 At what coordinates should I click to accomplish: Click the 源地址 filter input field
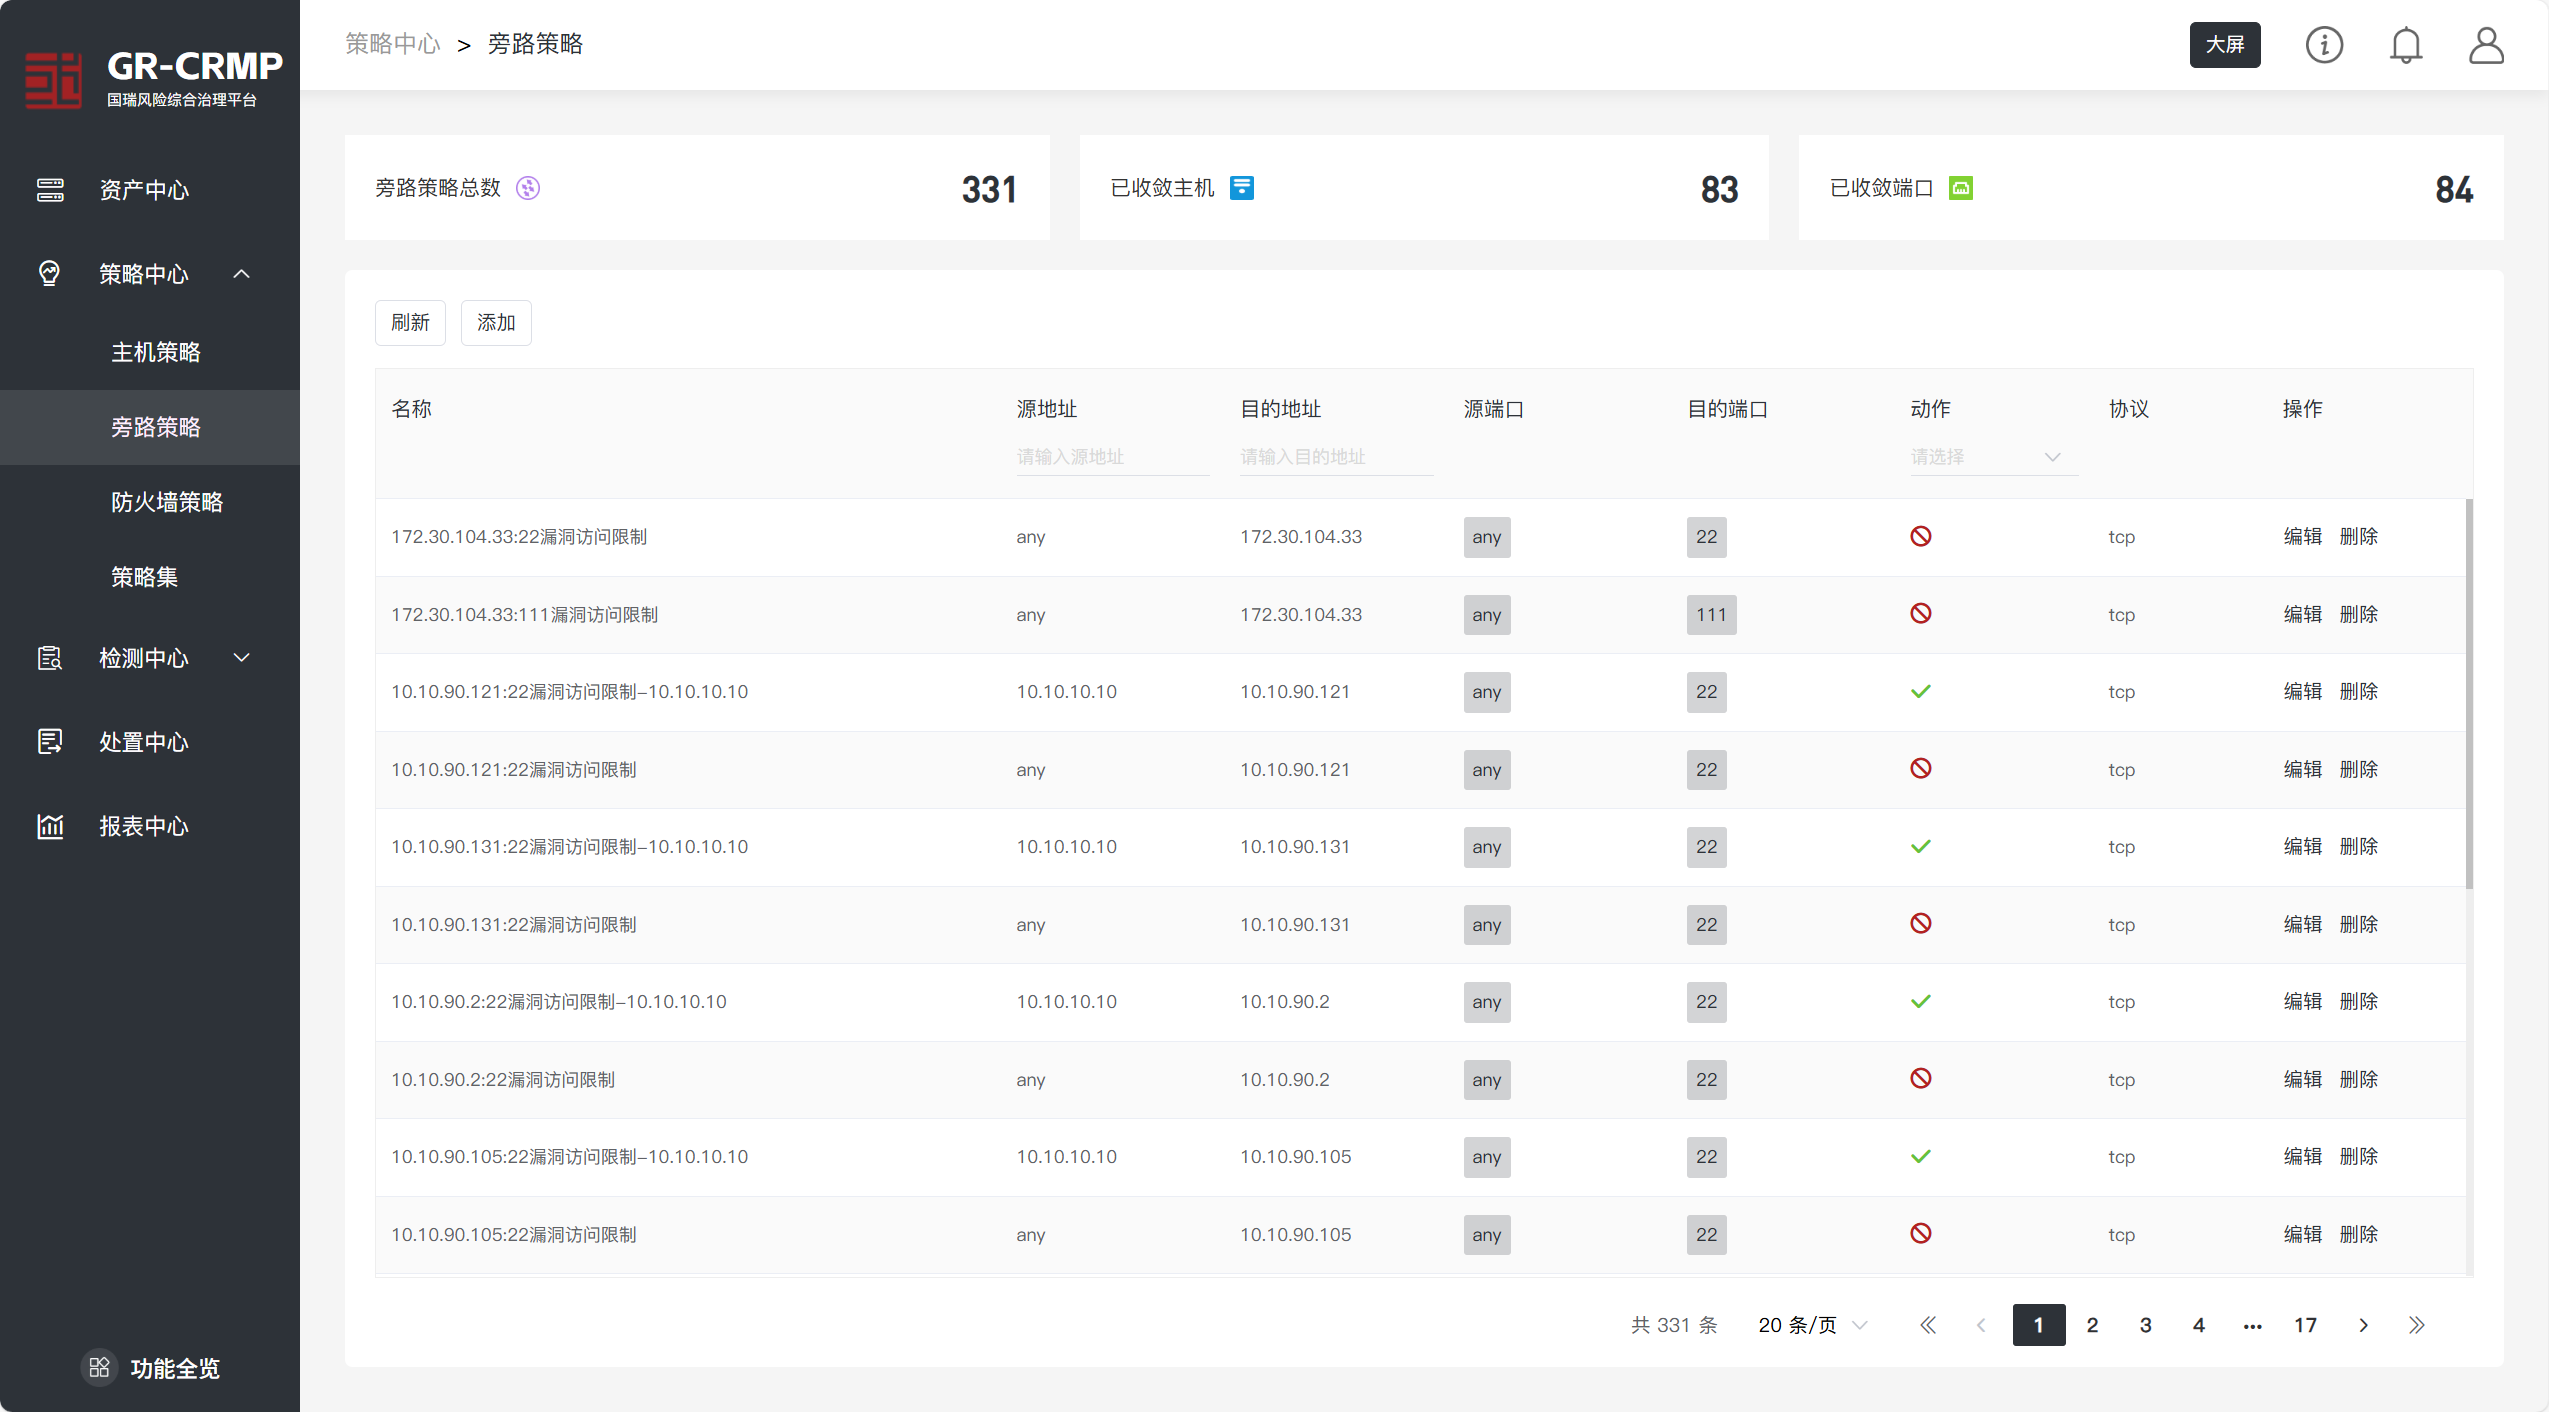1112,457
